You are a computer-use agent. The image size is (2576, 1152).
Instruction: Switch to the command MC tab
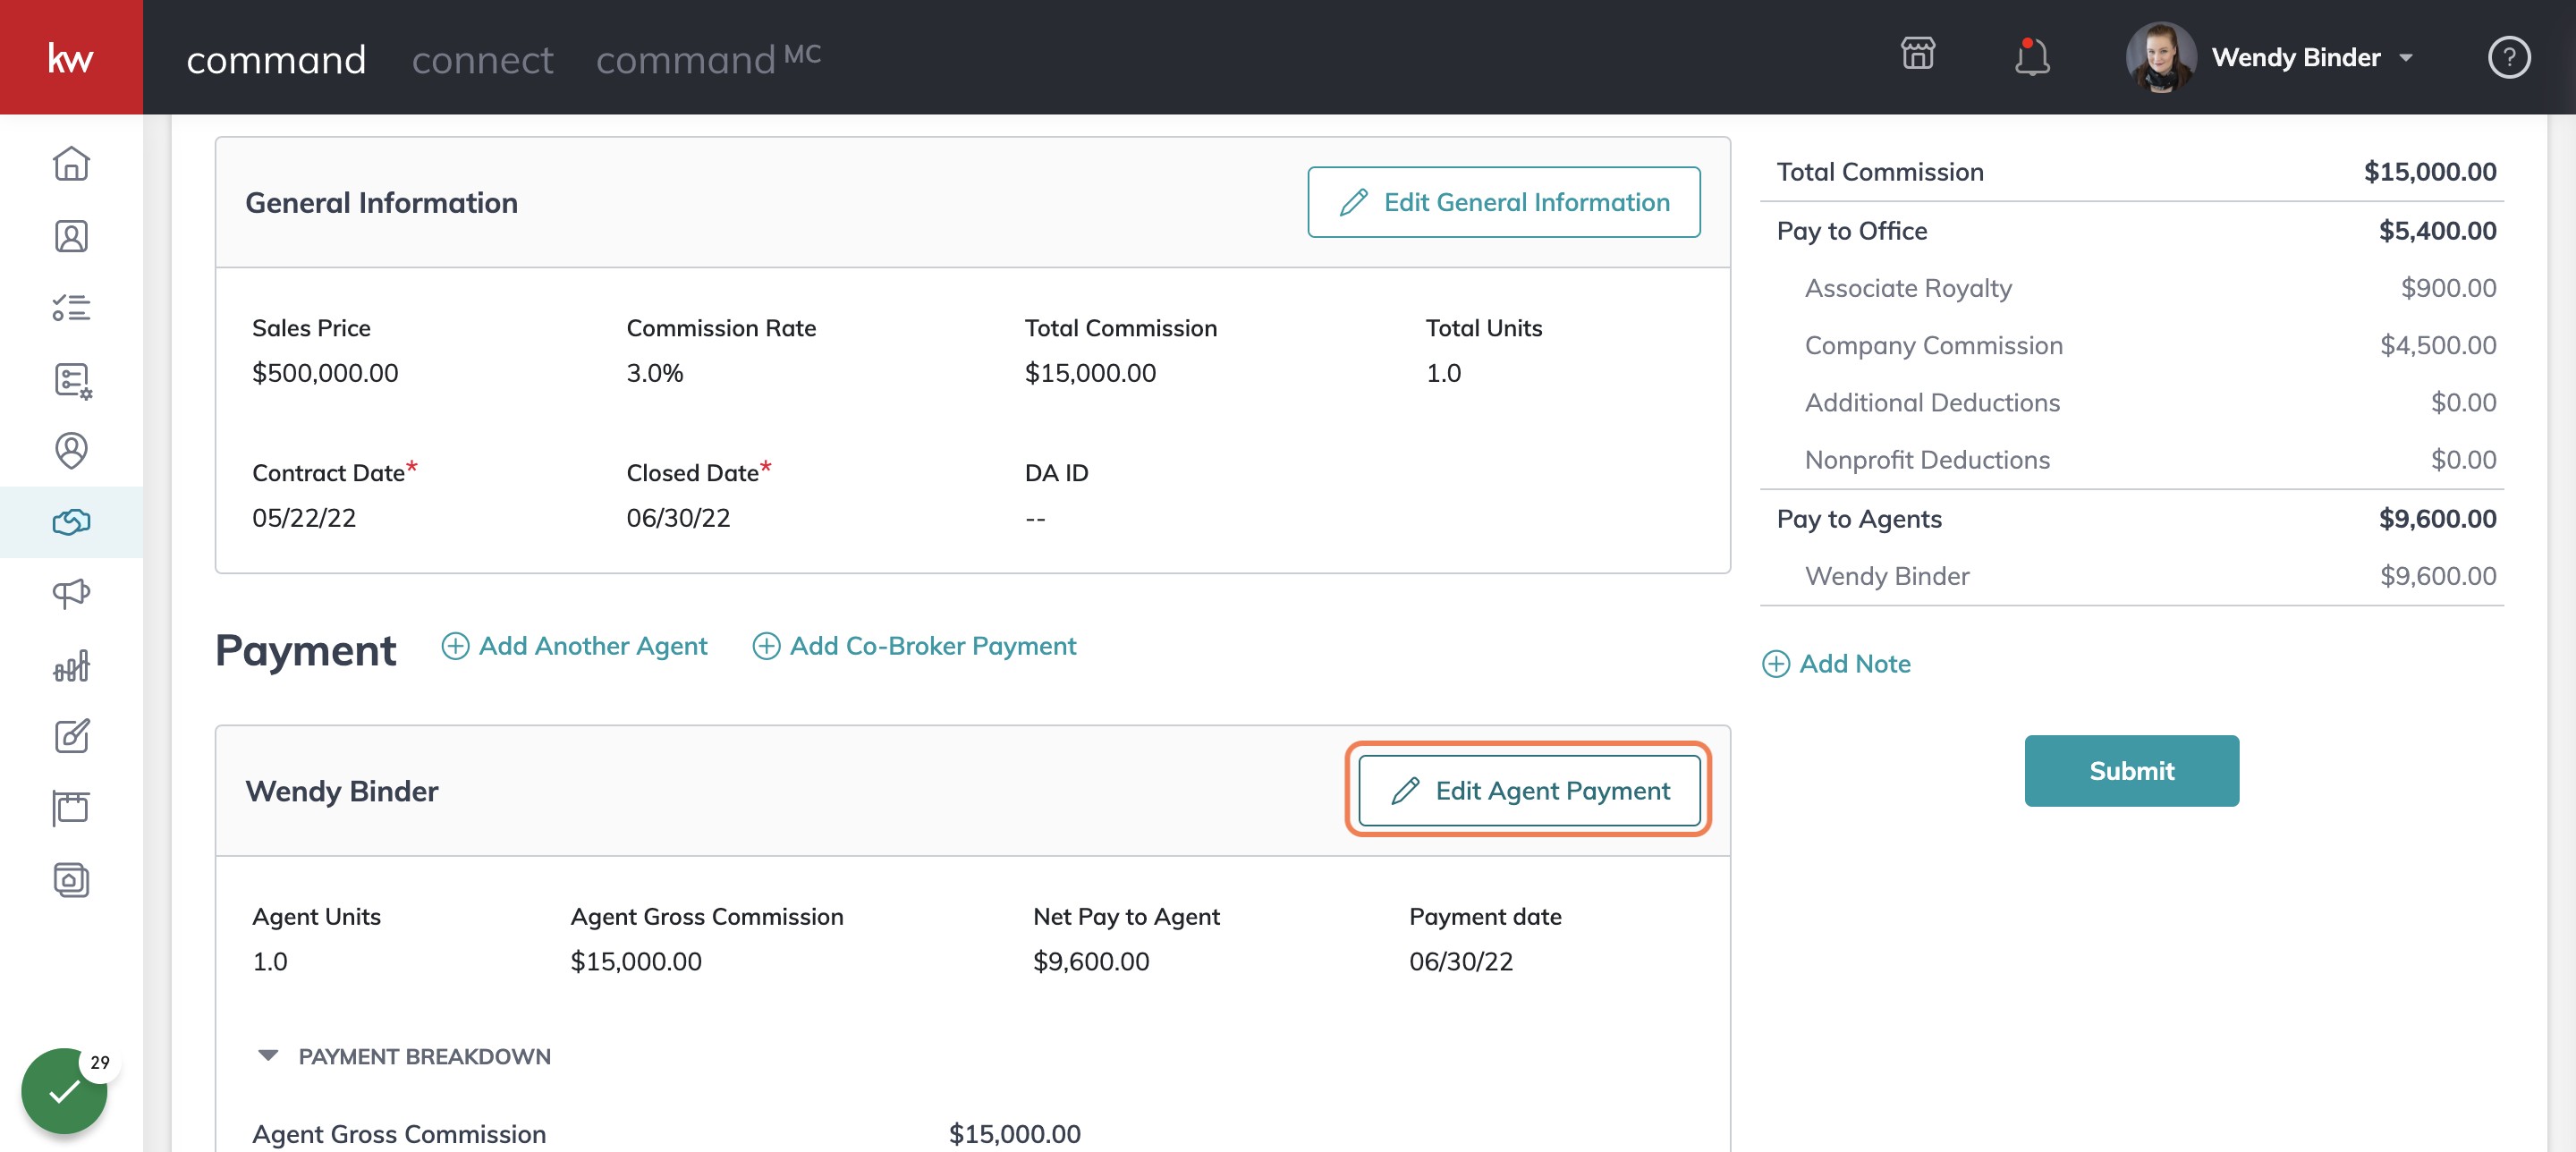pyautogui.click(x=708, y=58)
